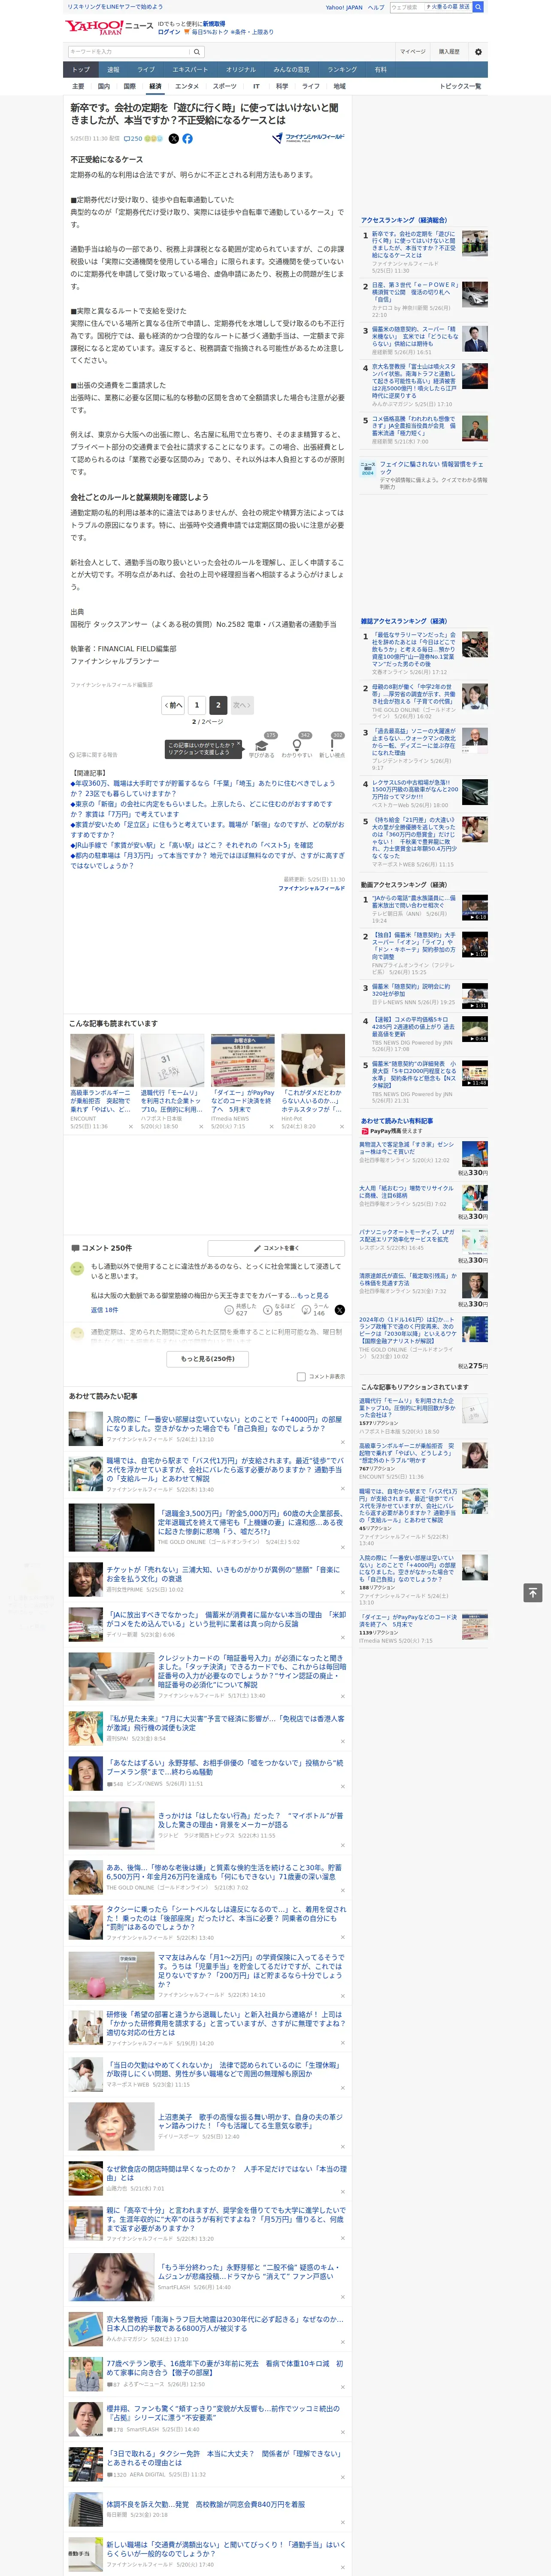
Task: Open the エンタメ news category
Action: [187, 86]
